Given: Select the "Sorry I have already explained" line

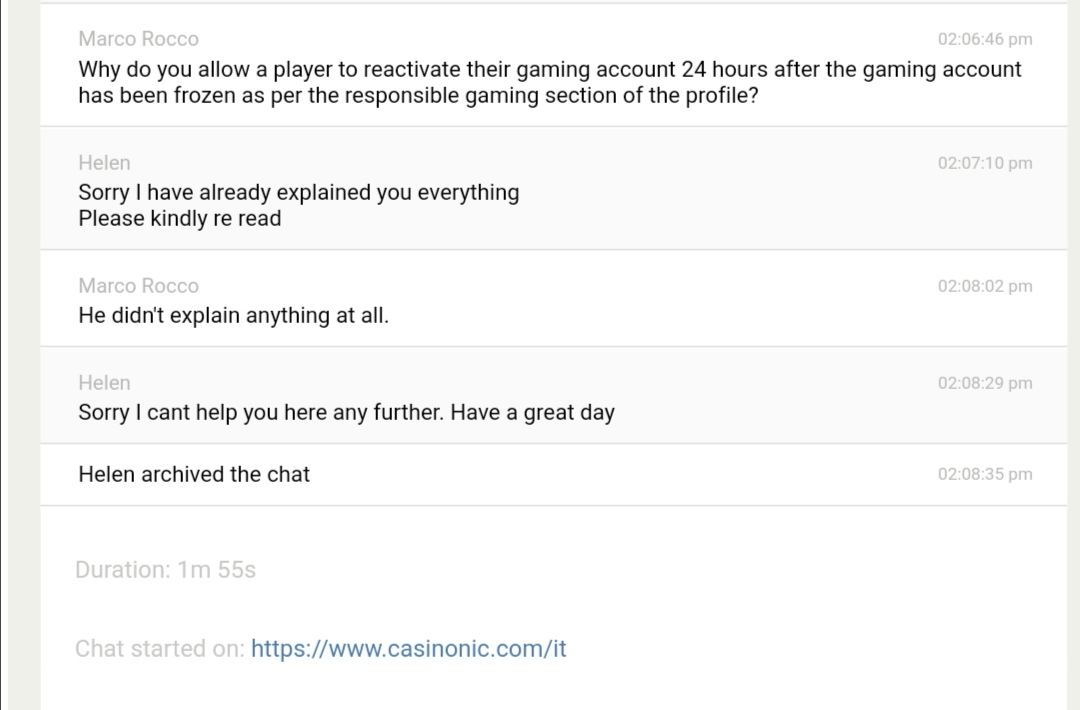Looking at the screenshot, I should (x=298, y=192).
